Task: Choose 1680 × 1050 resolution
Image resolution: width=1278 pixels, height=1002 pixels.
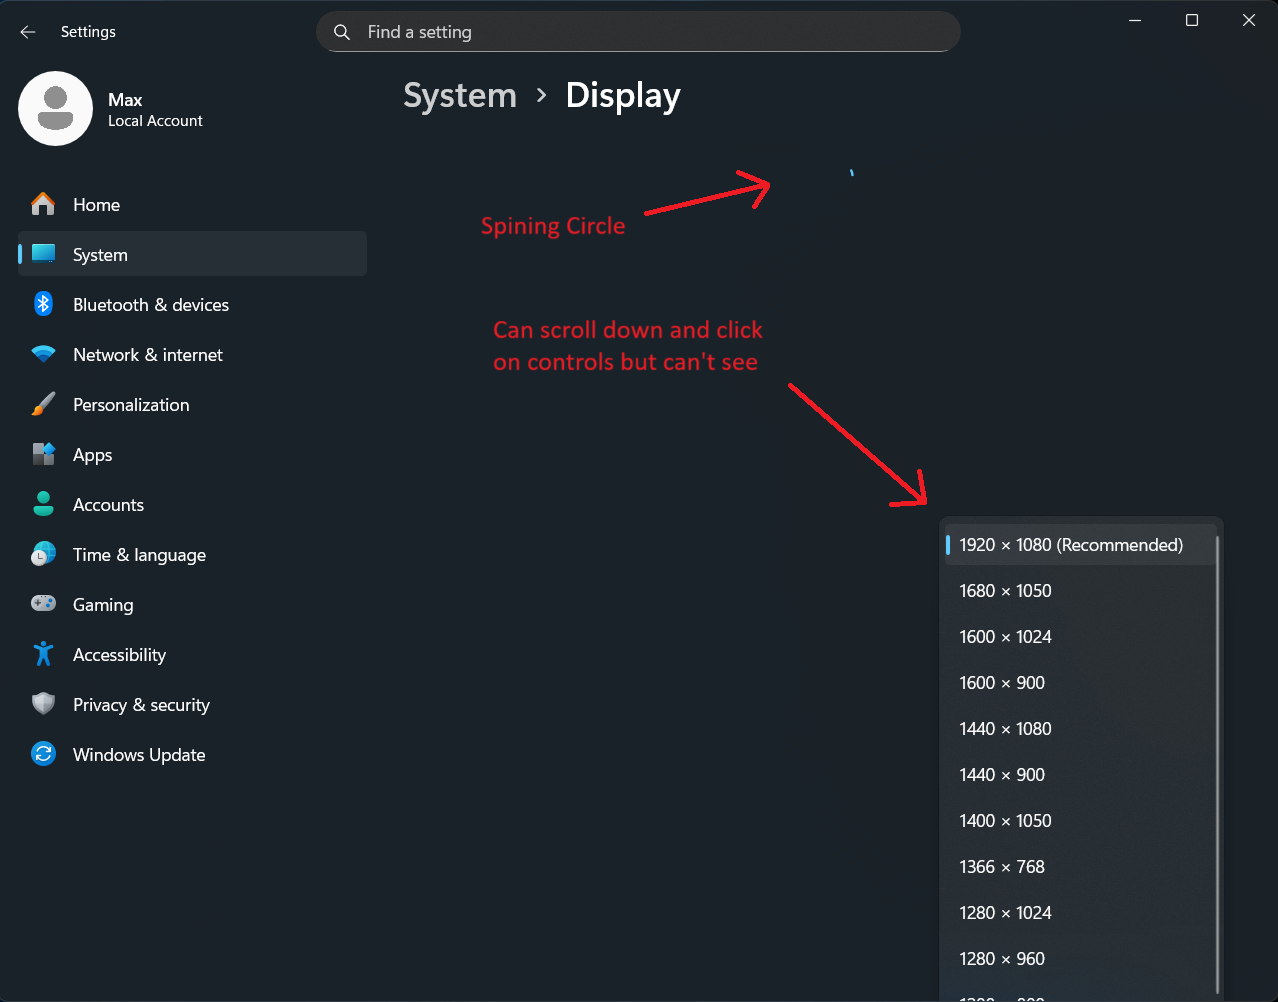Action: (x=1080, y=591)
